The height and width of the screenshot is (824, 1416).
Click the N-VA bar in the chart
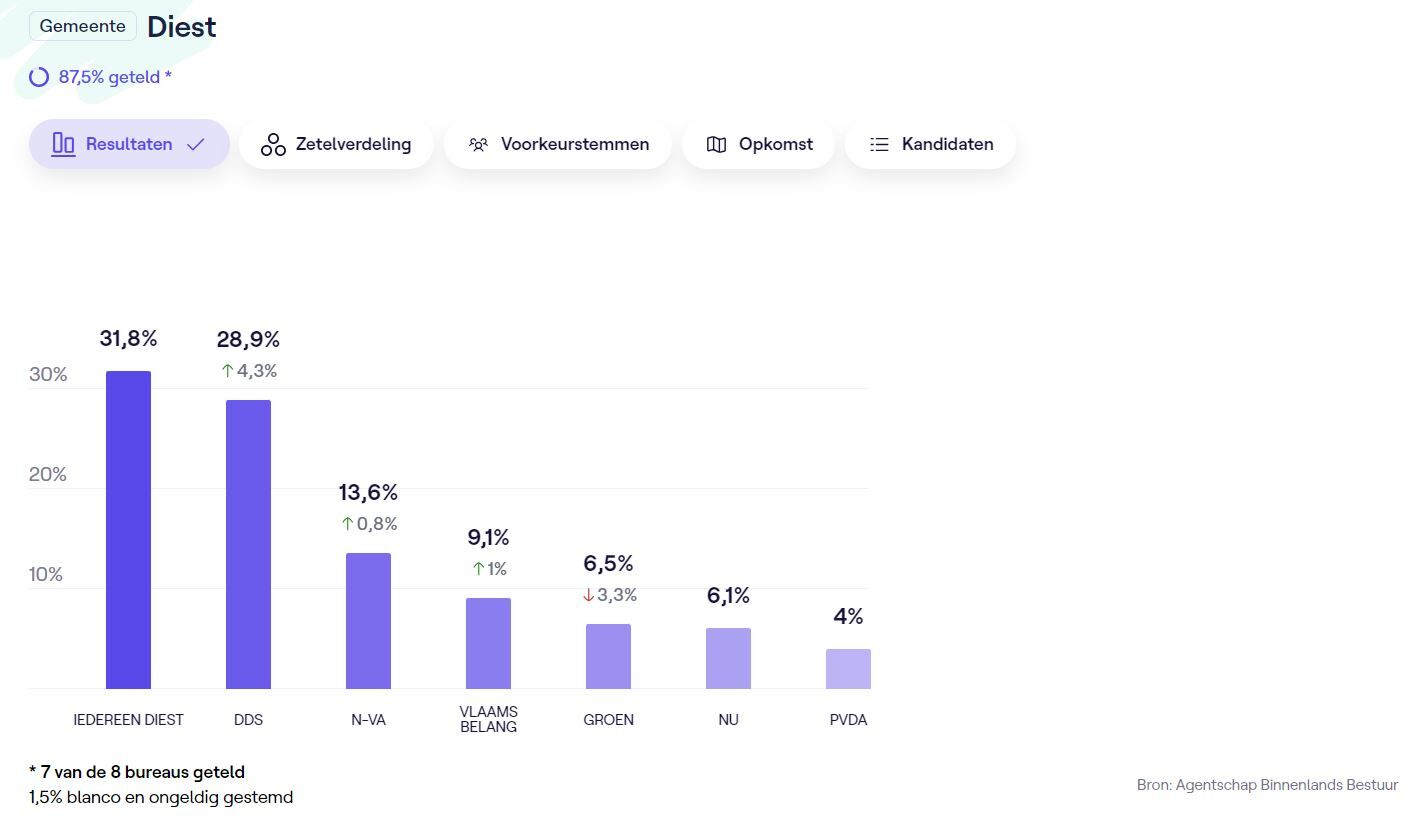pos(368,620)
